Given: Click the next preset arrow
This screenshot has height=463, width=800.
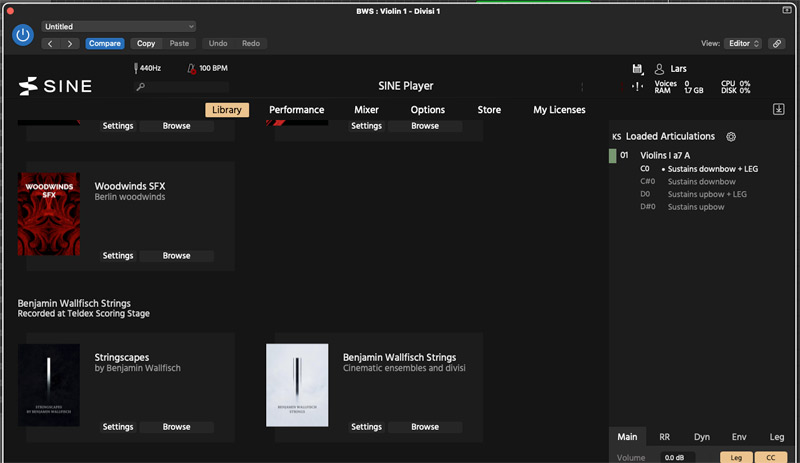Looking at the screenshot, I should point(70,44).
